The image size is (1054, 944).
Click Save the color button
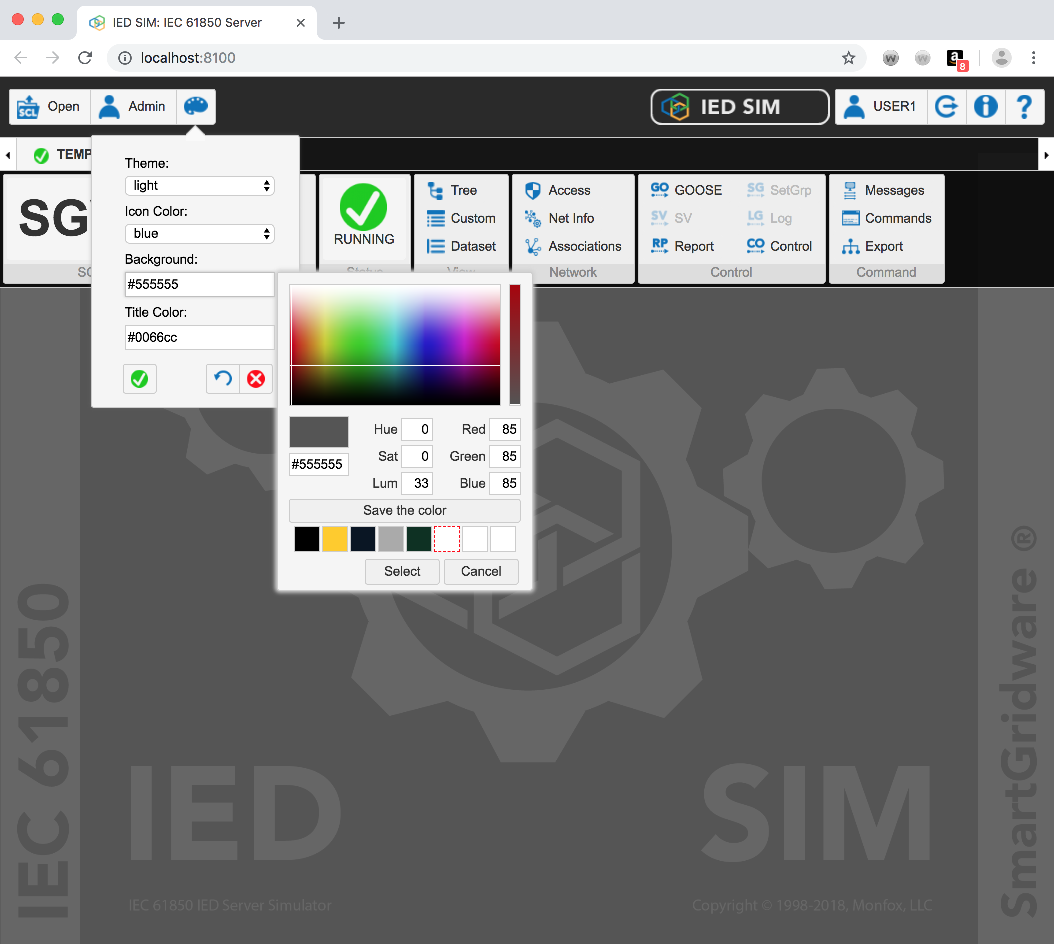tap(405, 510)
